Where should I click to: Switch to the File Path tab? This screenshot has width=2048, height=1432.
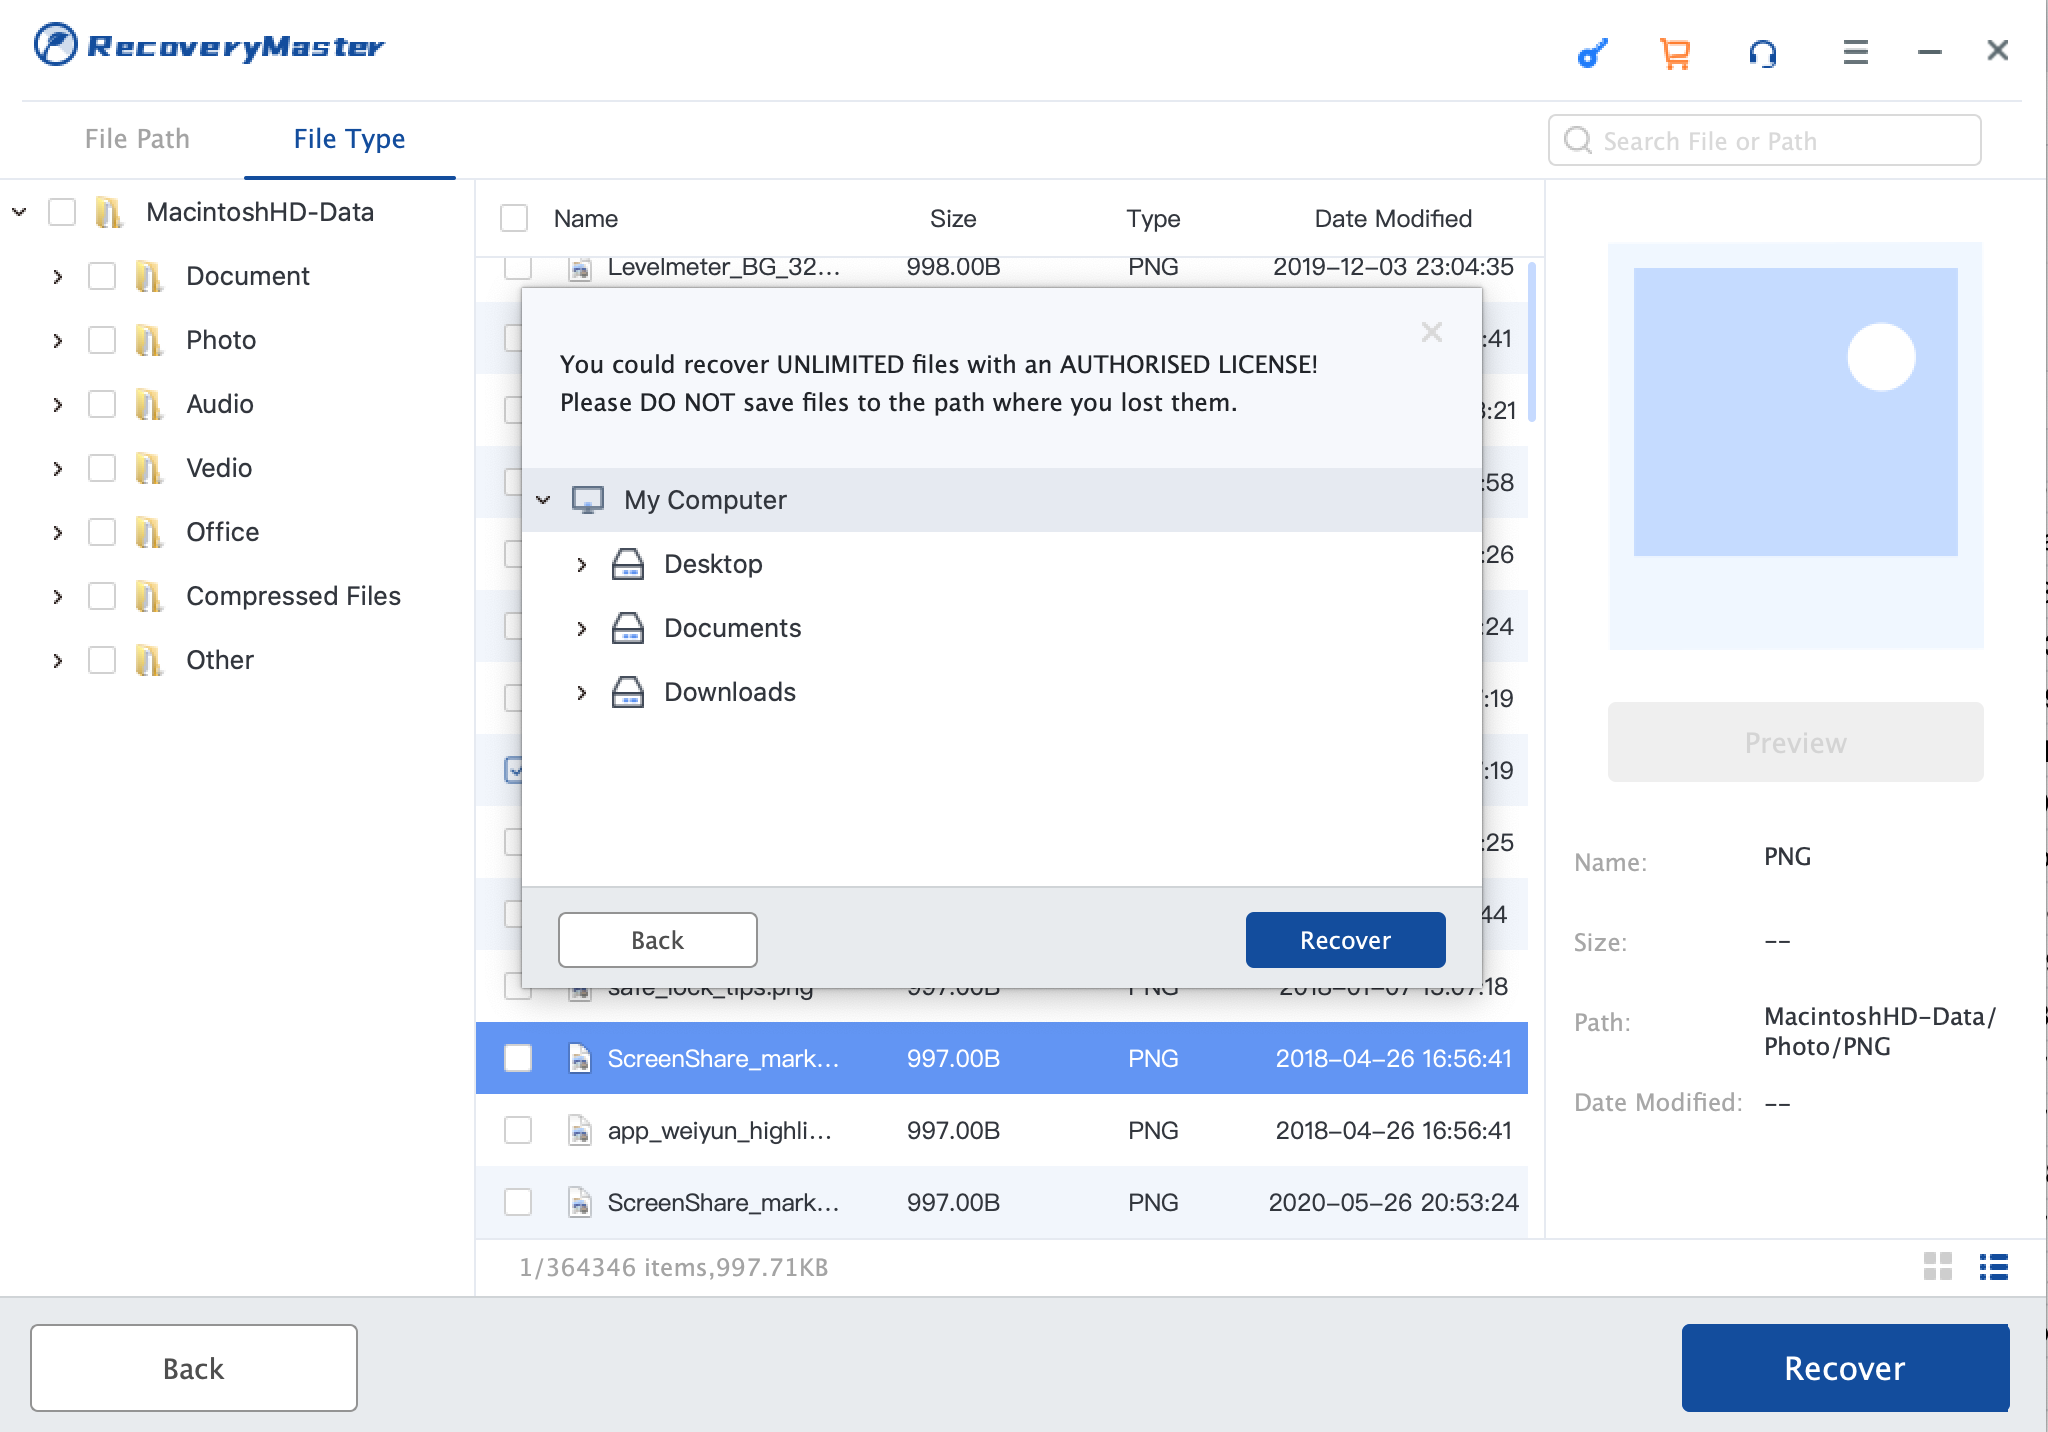tap(137, 139)
